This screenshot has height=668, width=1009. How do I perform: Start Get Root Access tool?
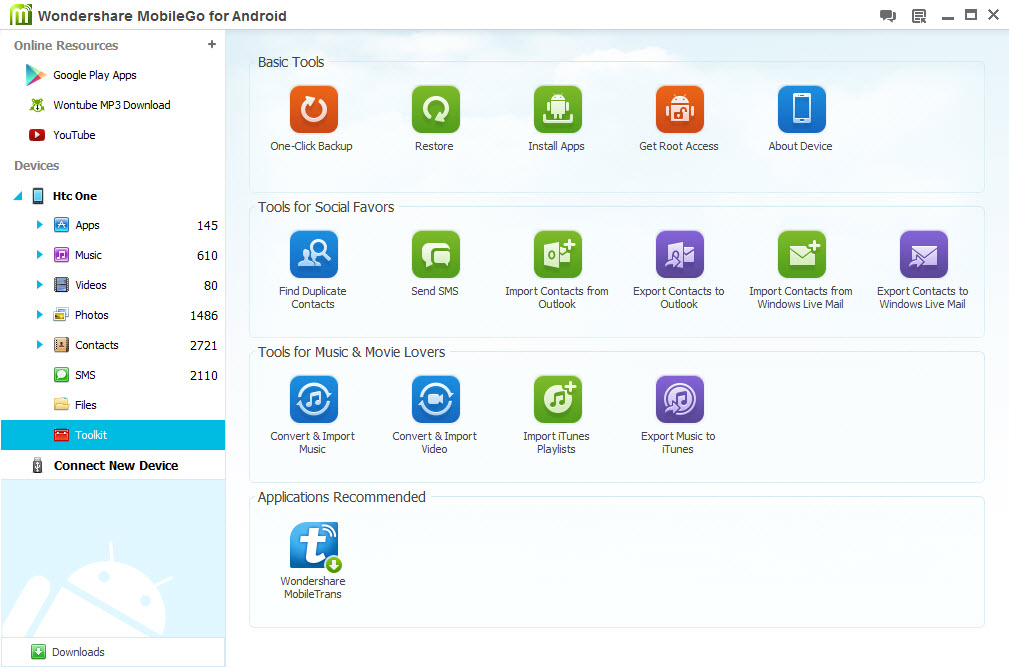click(680, 109)
